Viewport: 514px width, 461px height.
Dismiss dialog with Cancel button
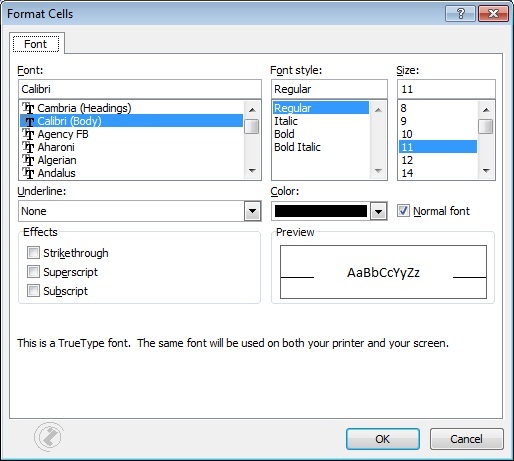(466, 439)
